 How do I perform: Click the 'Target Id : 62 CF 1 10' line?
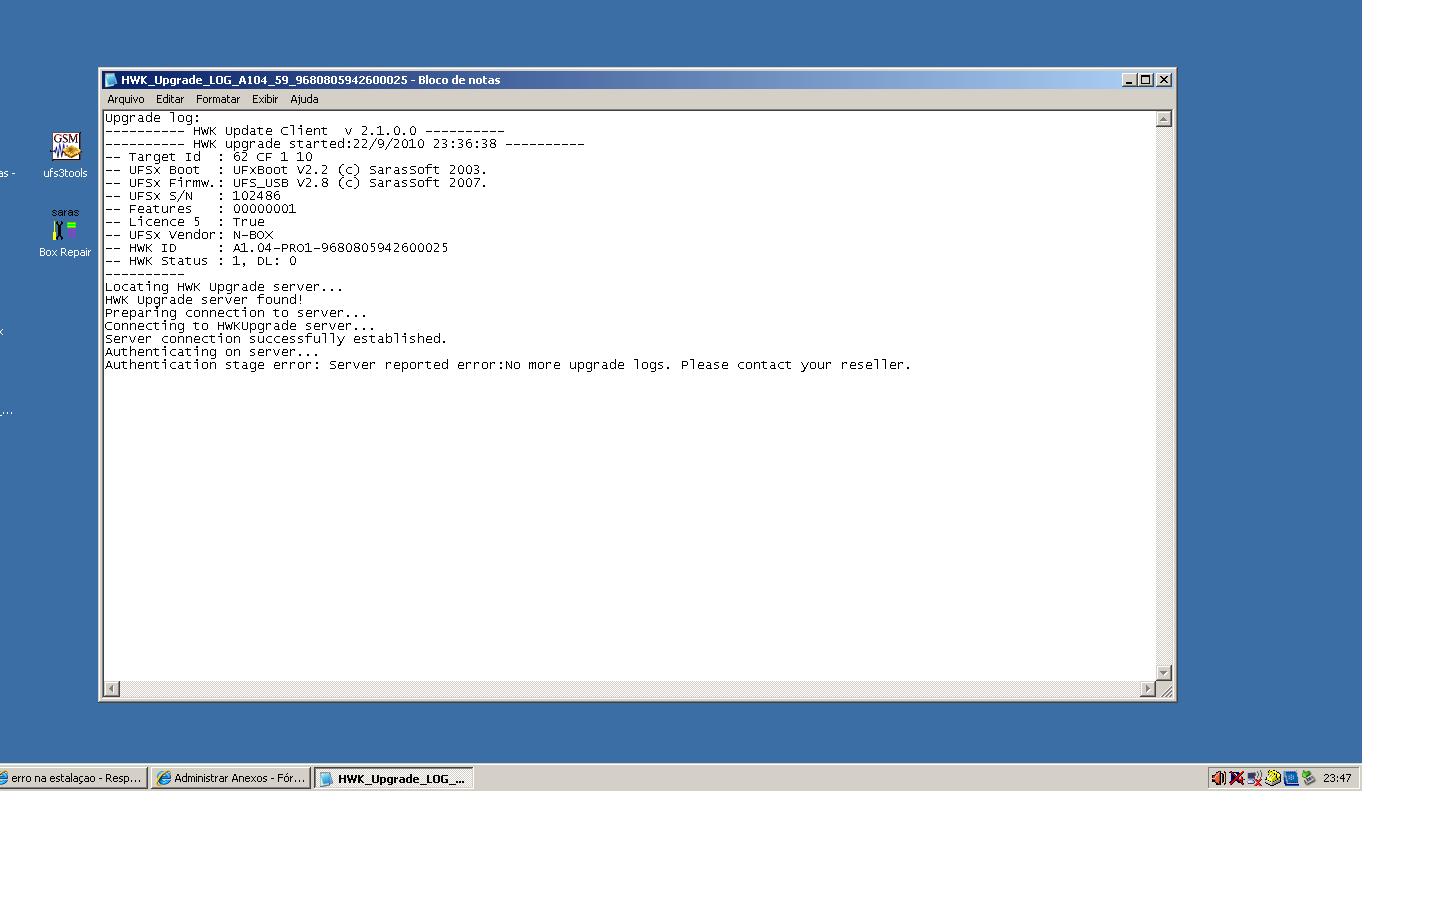coord(209,157)
